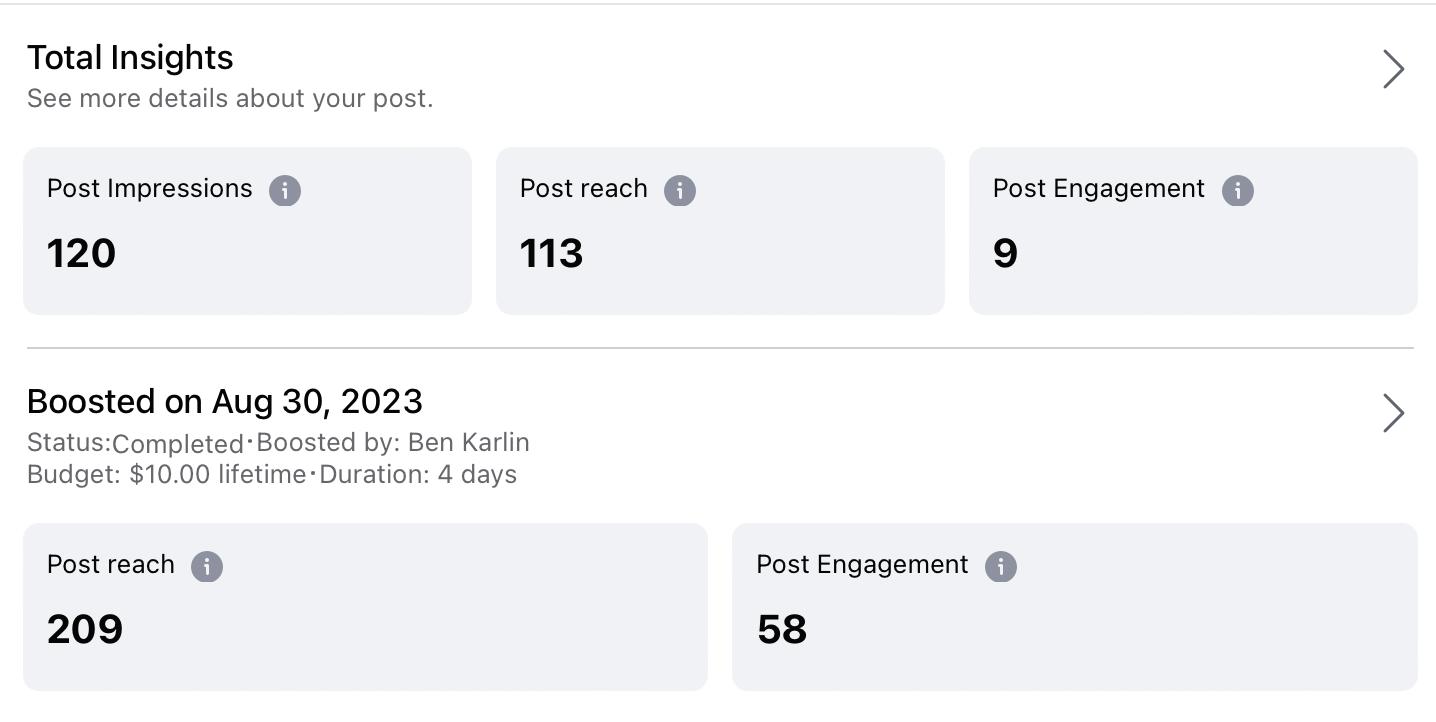Click the 'Duration: 4 days' text
This screenshot has height=722, width=1436.
pyautogui.click(x=418, y=474)
